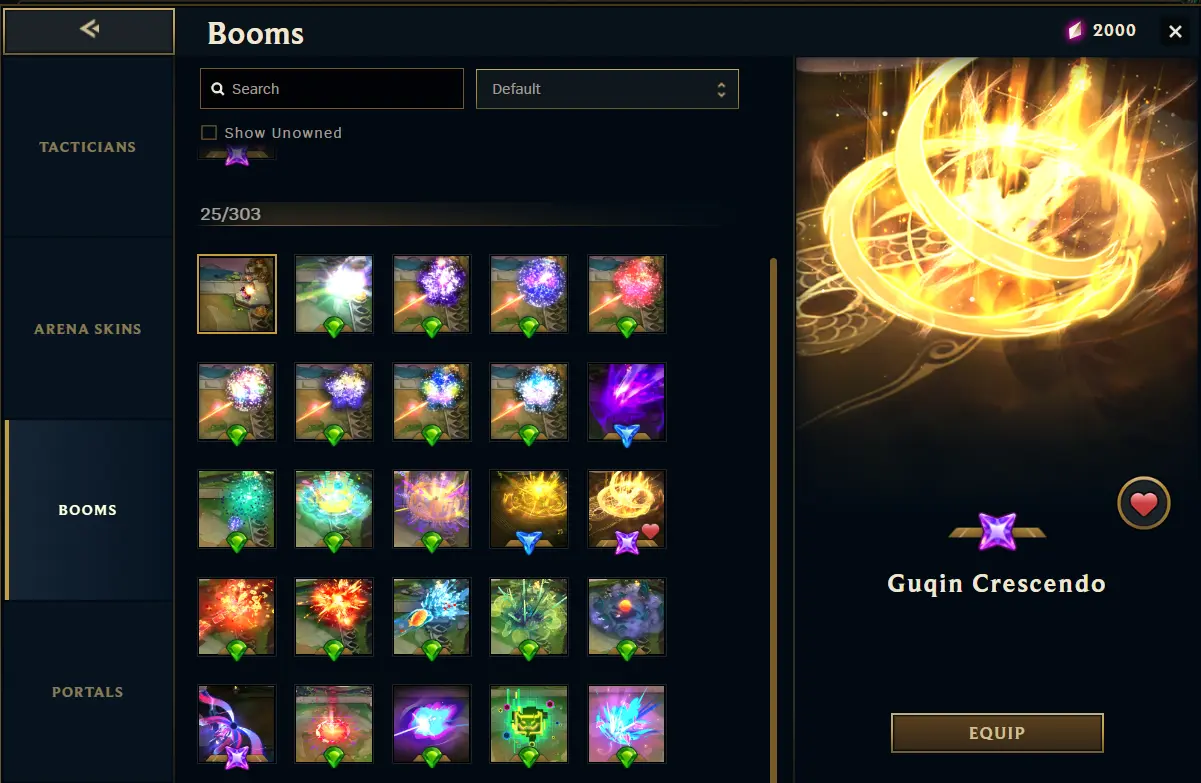Image resolution: width=1201 pixels, height=783 pixels.
Task: Enable the Show Unowned checkbox
Action: point(209,132)
